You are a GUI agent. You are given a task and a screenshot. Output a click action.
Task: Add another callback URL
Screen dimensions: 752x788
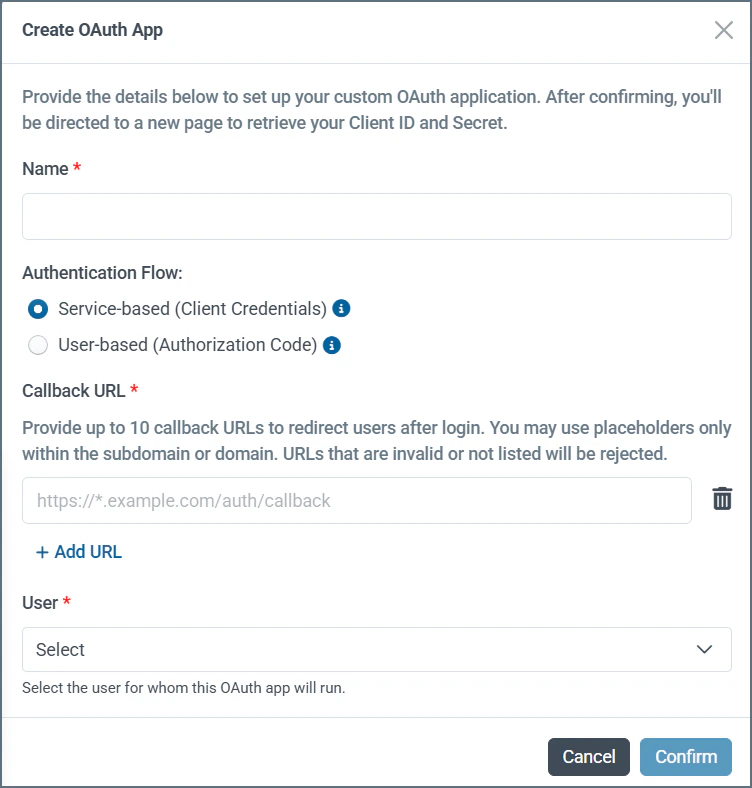pos(79,552)
